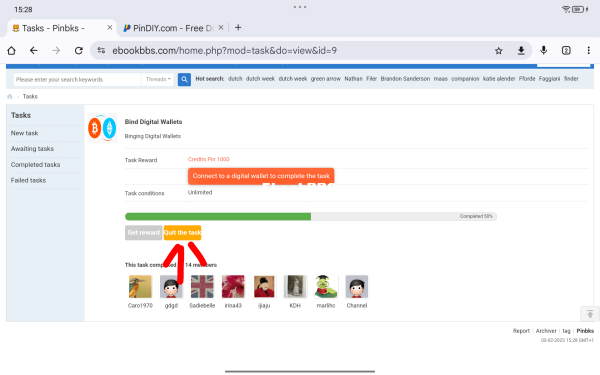
Task: Open Caro1970's avatar thumbnail
Action: [140, 286]
